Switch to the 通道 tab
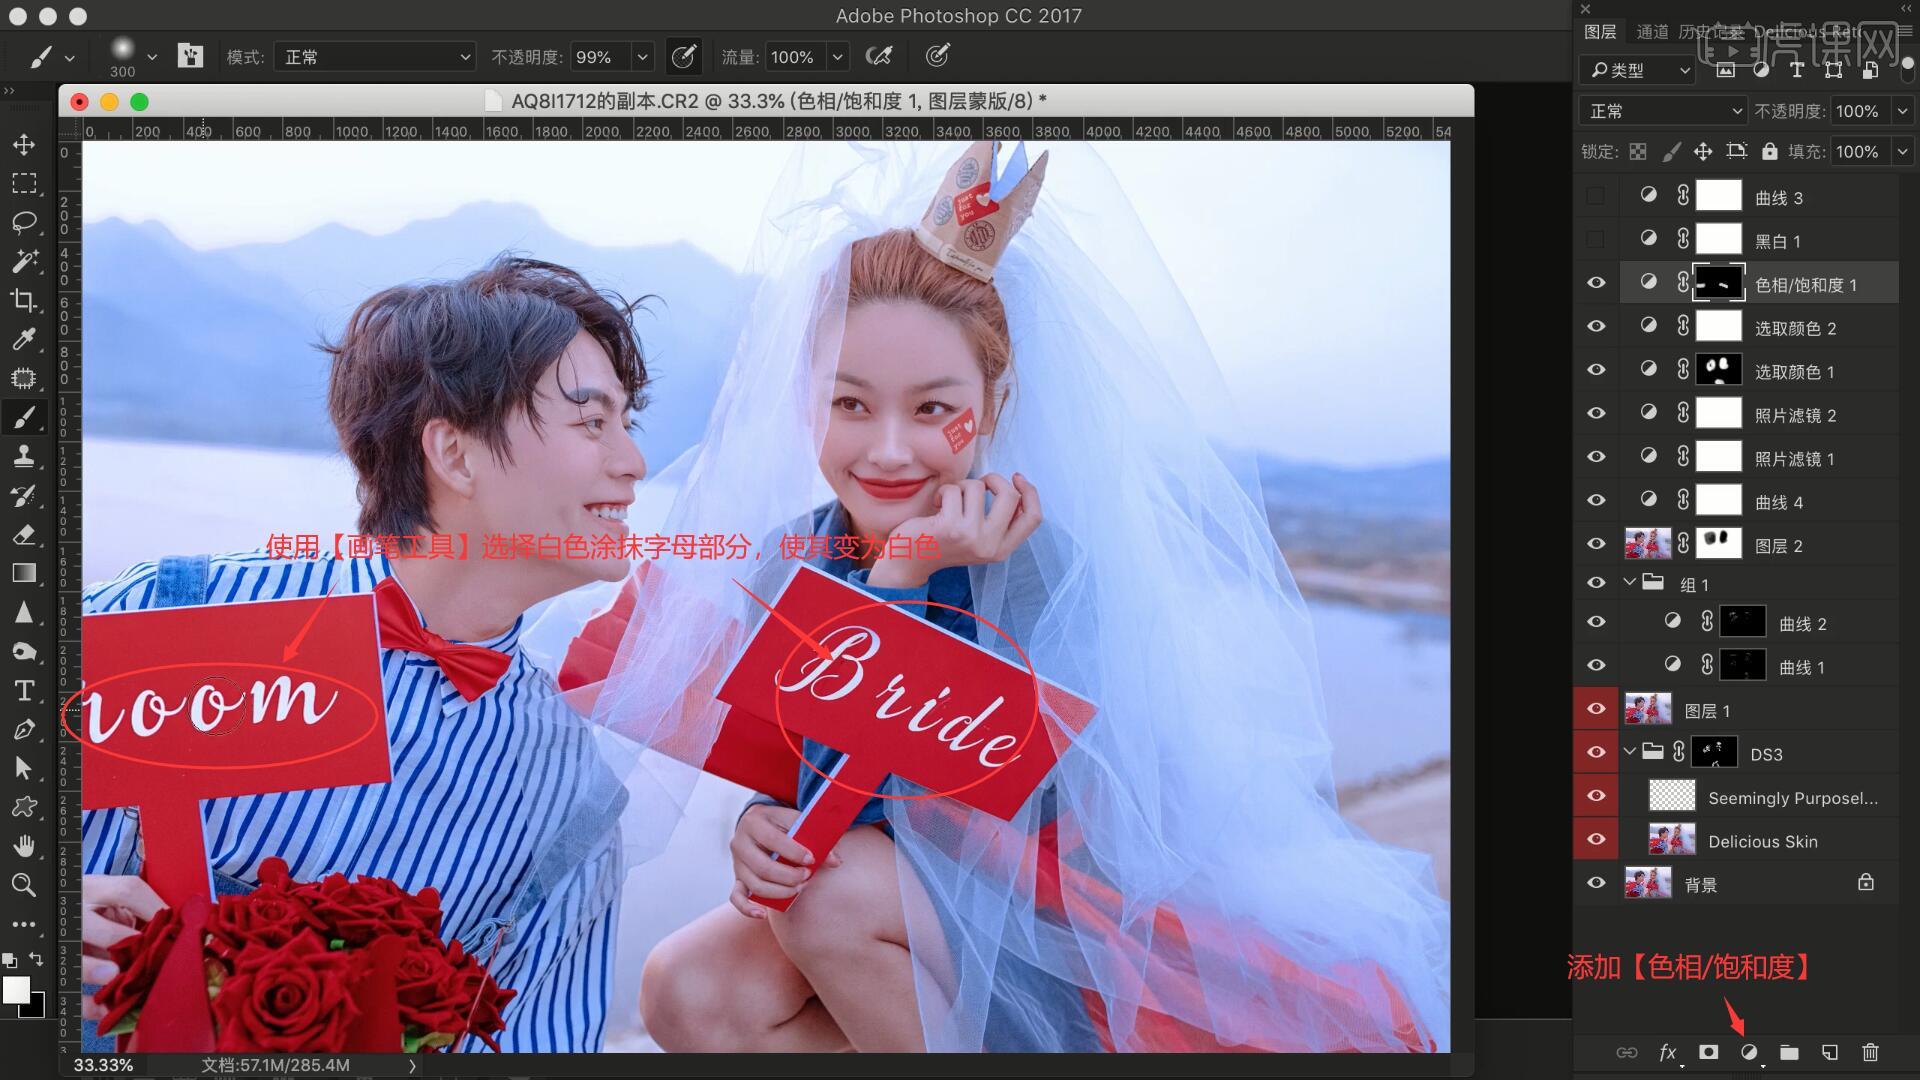 [x=1652, y=32]
